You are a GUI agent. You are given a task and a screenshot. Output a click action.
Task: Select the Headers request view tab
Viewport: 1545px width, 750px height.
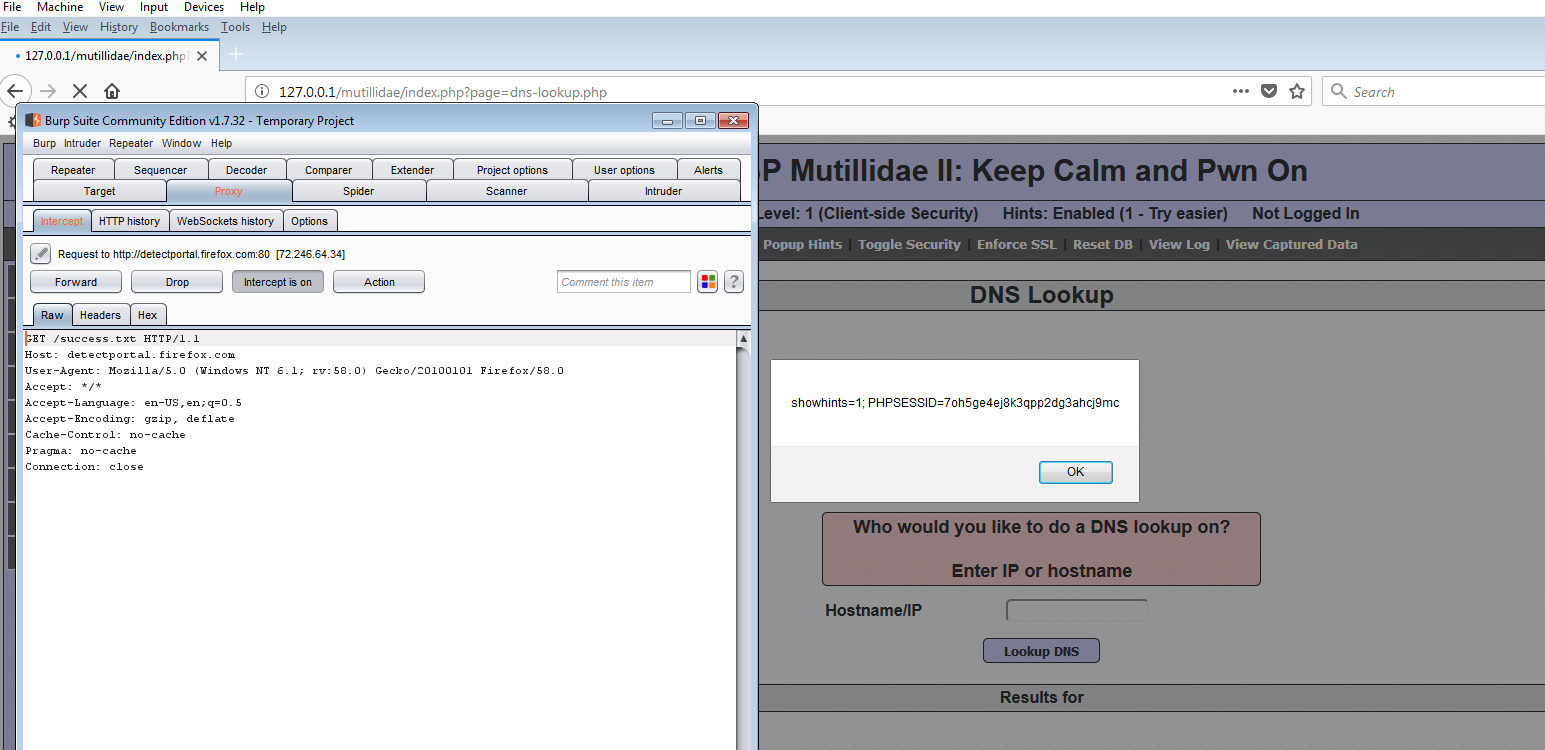[100, 315]
